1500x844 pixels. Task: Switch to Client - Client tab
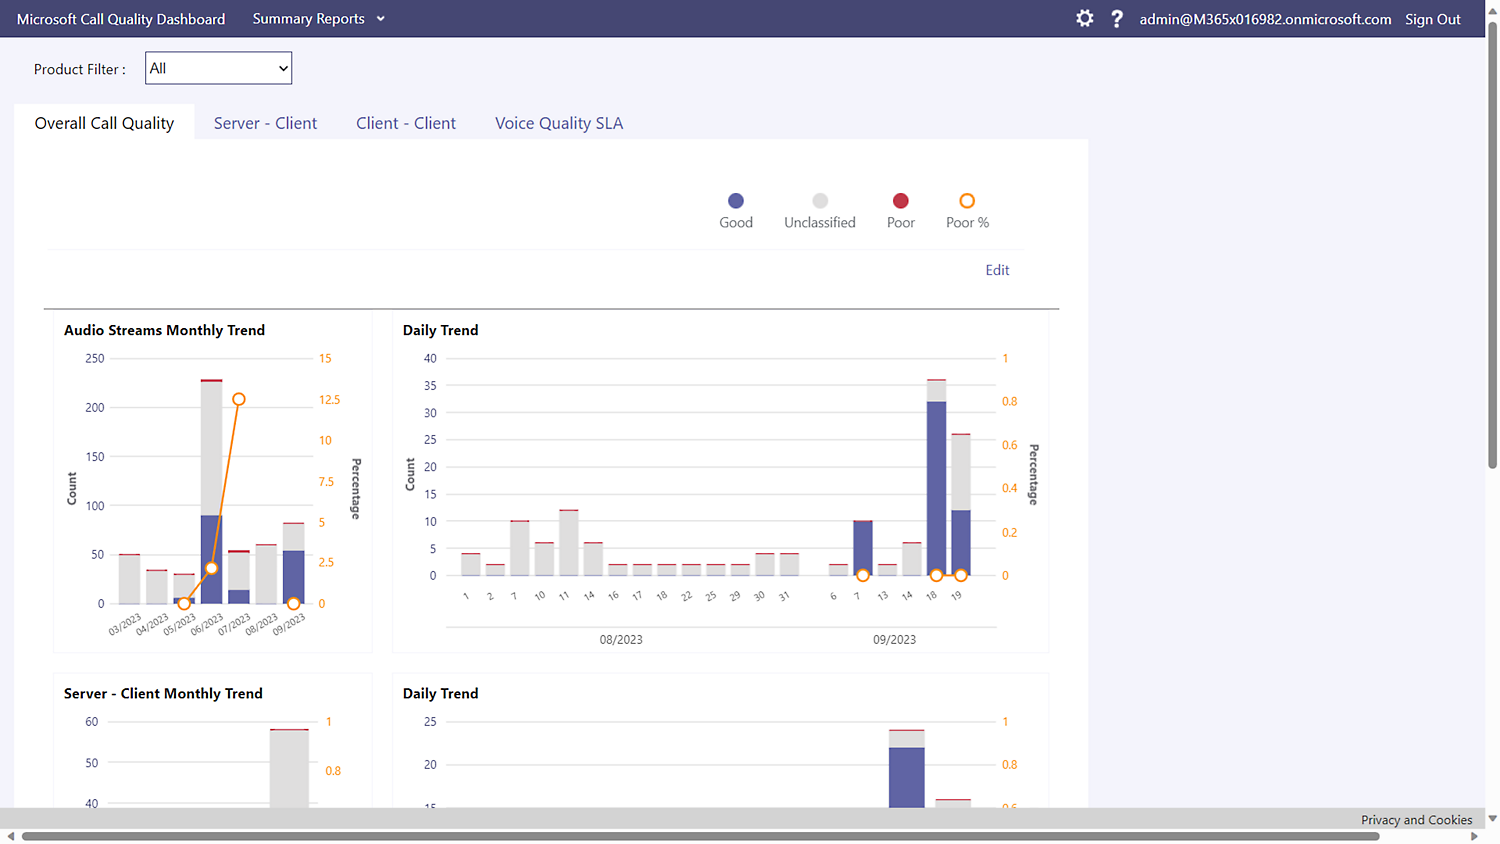pyautogui.click(x=406, y=123)
